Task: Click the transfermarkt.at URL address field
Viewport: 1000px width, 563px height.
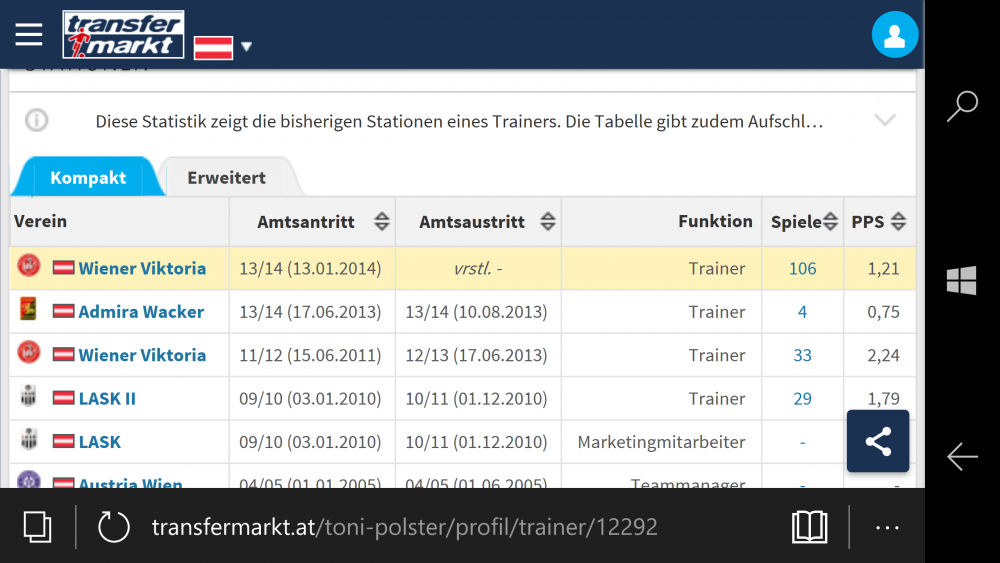Action: coord(404,527)
